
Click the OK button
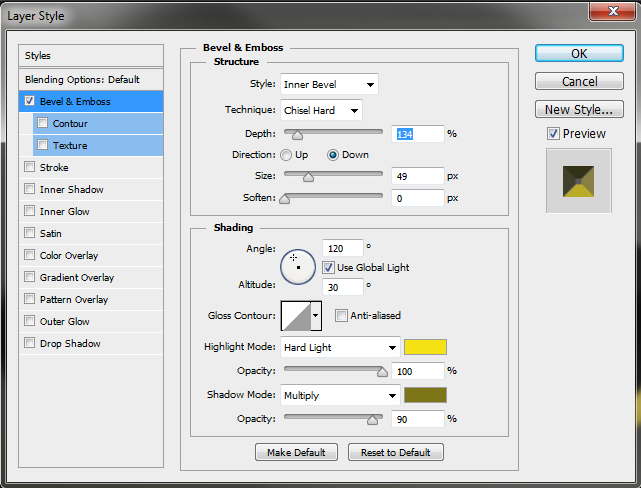[579, 54]
